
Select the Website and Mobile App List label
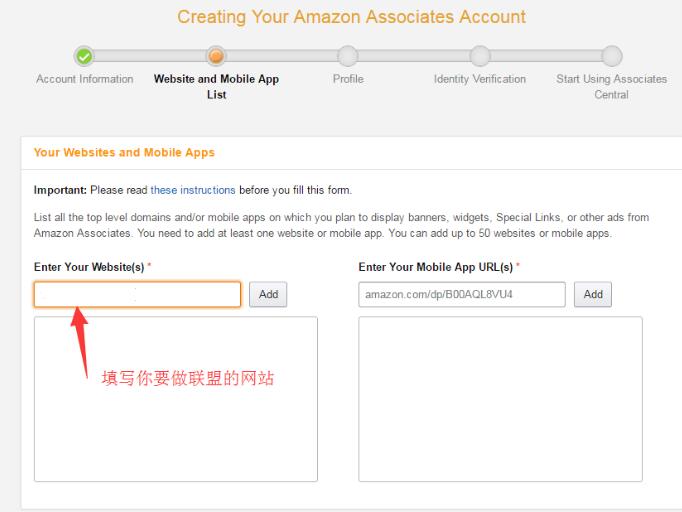(216, 86)
